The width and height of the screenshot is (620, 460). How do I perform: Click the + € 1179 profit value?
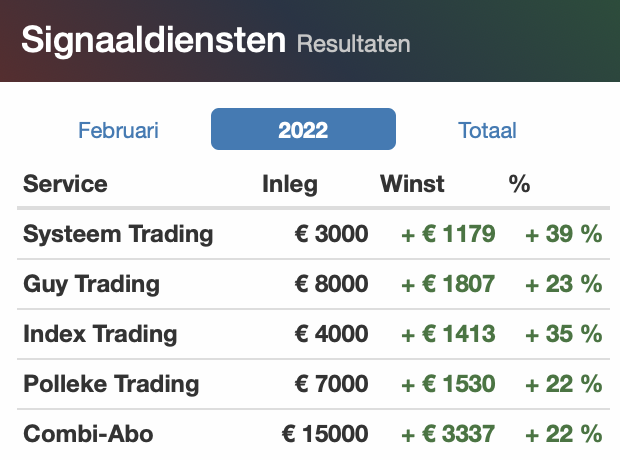[x=448, y=234]
